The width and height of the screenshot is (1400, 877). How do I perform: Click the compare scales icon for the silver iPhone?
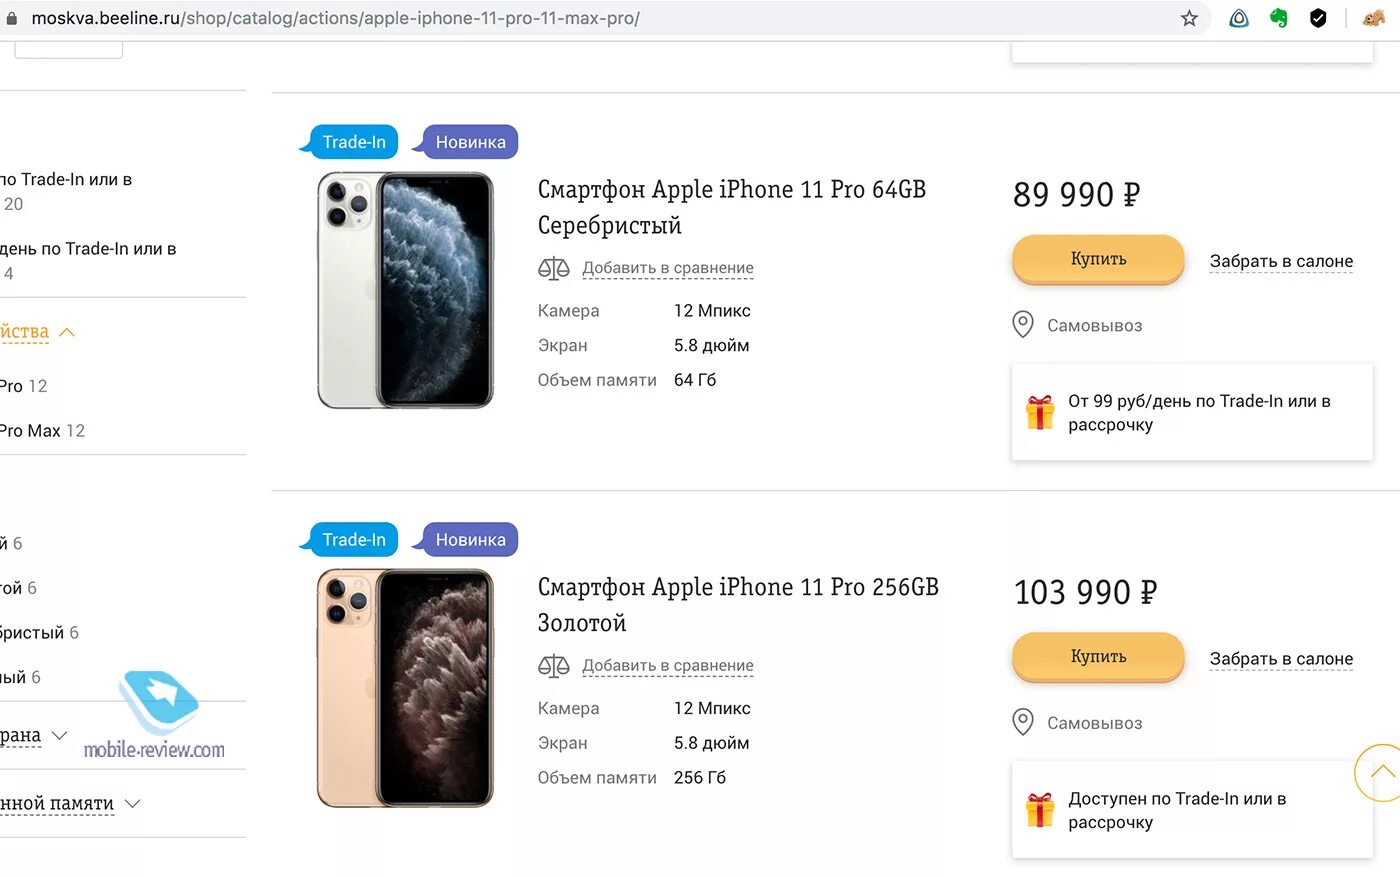(553, 268)
